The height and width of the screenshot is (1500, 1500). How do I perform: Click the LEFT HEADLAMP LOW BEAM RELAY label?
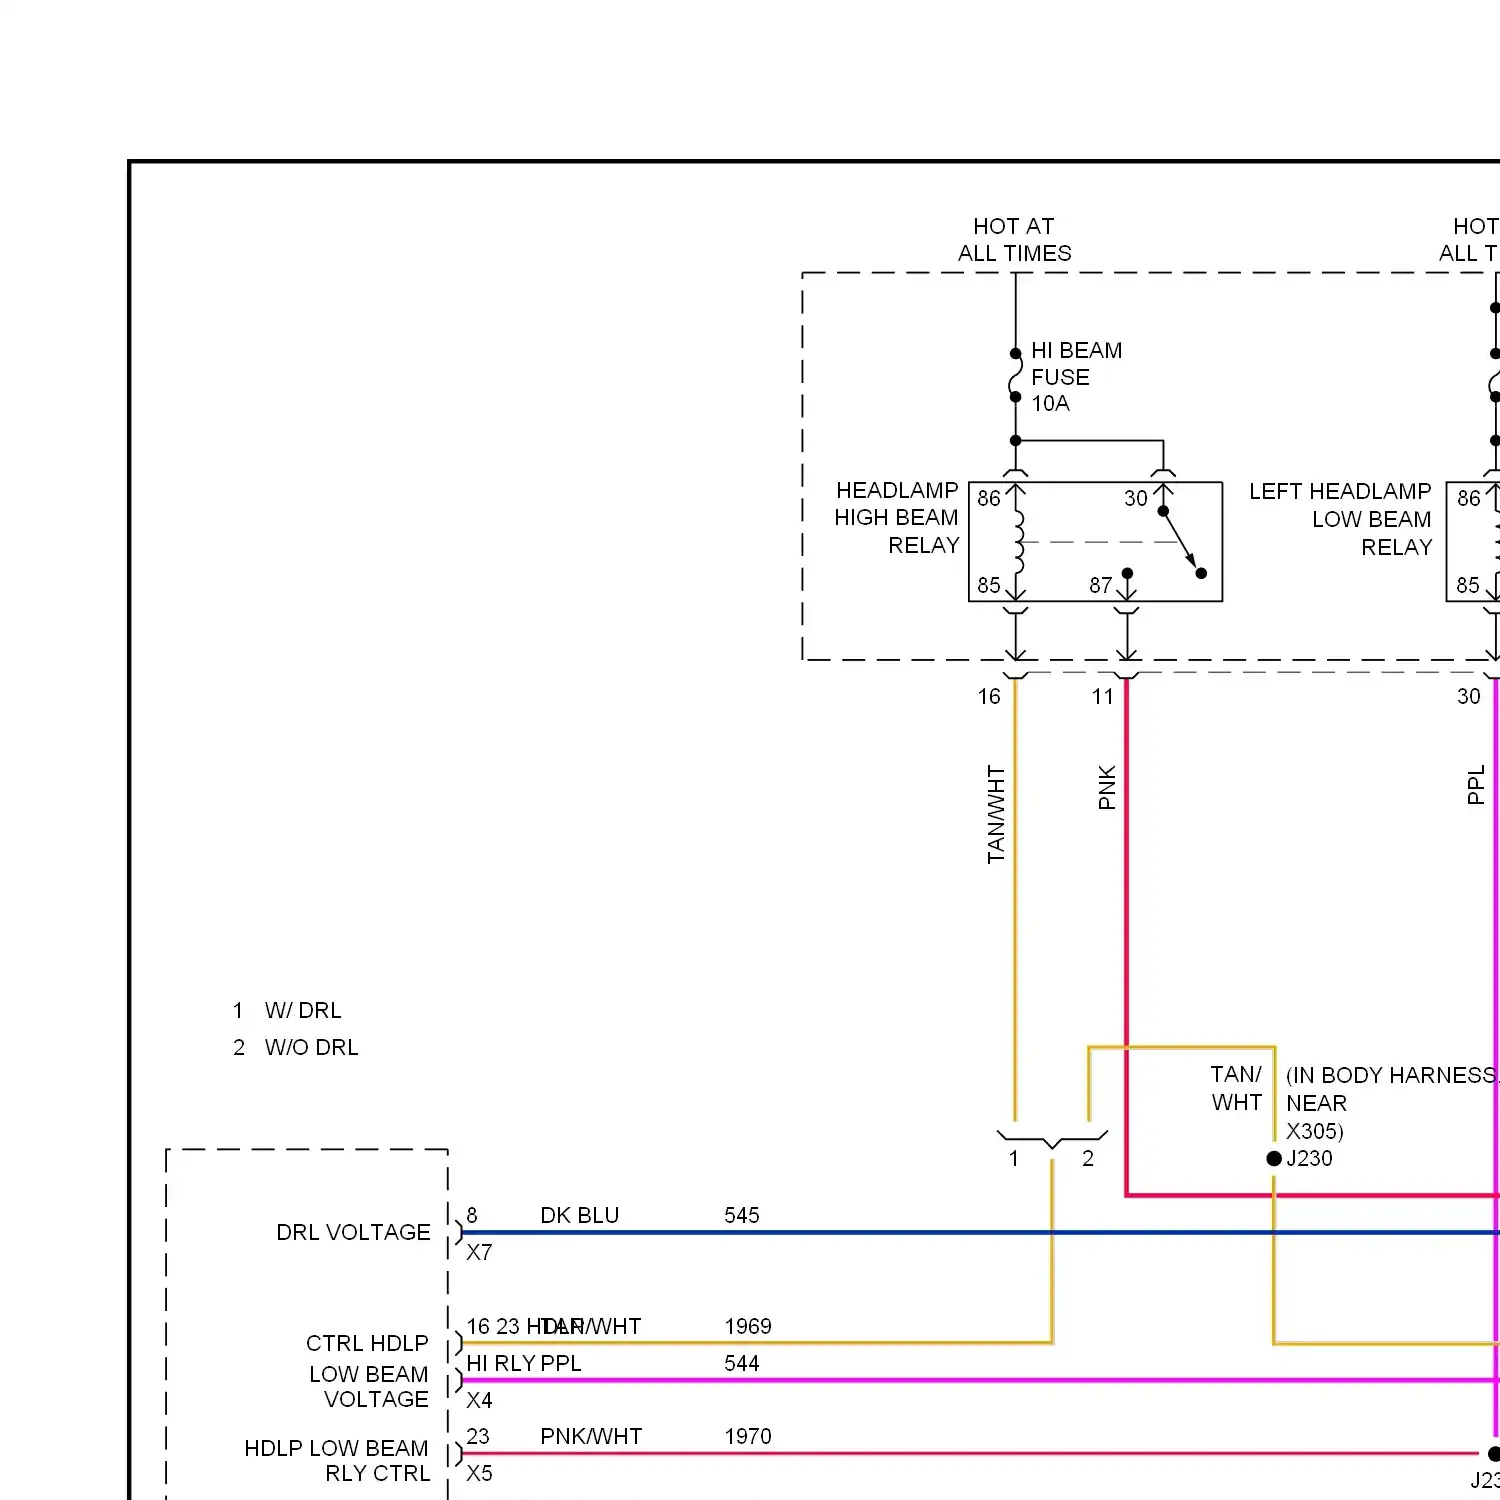[1341, 519]
